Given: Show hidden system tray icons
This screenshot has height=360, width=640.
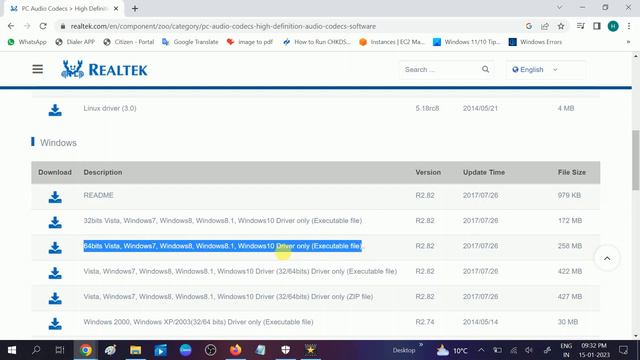Looking at the screenshot, I should click(481, 350).
